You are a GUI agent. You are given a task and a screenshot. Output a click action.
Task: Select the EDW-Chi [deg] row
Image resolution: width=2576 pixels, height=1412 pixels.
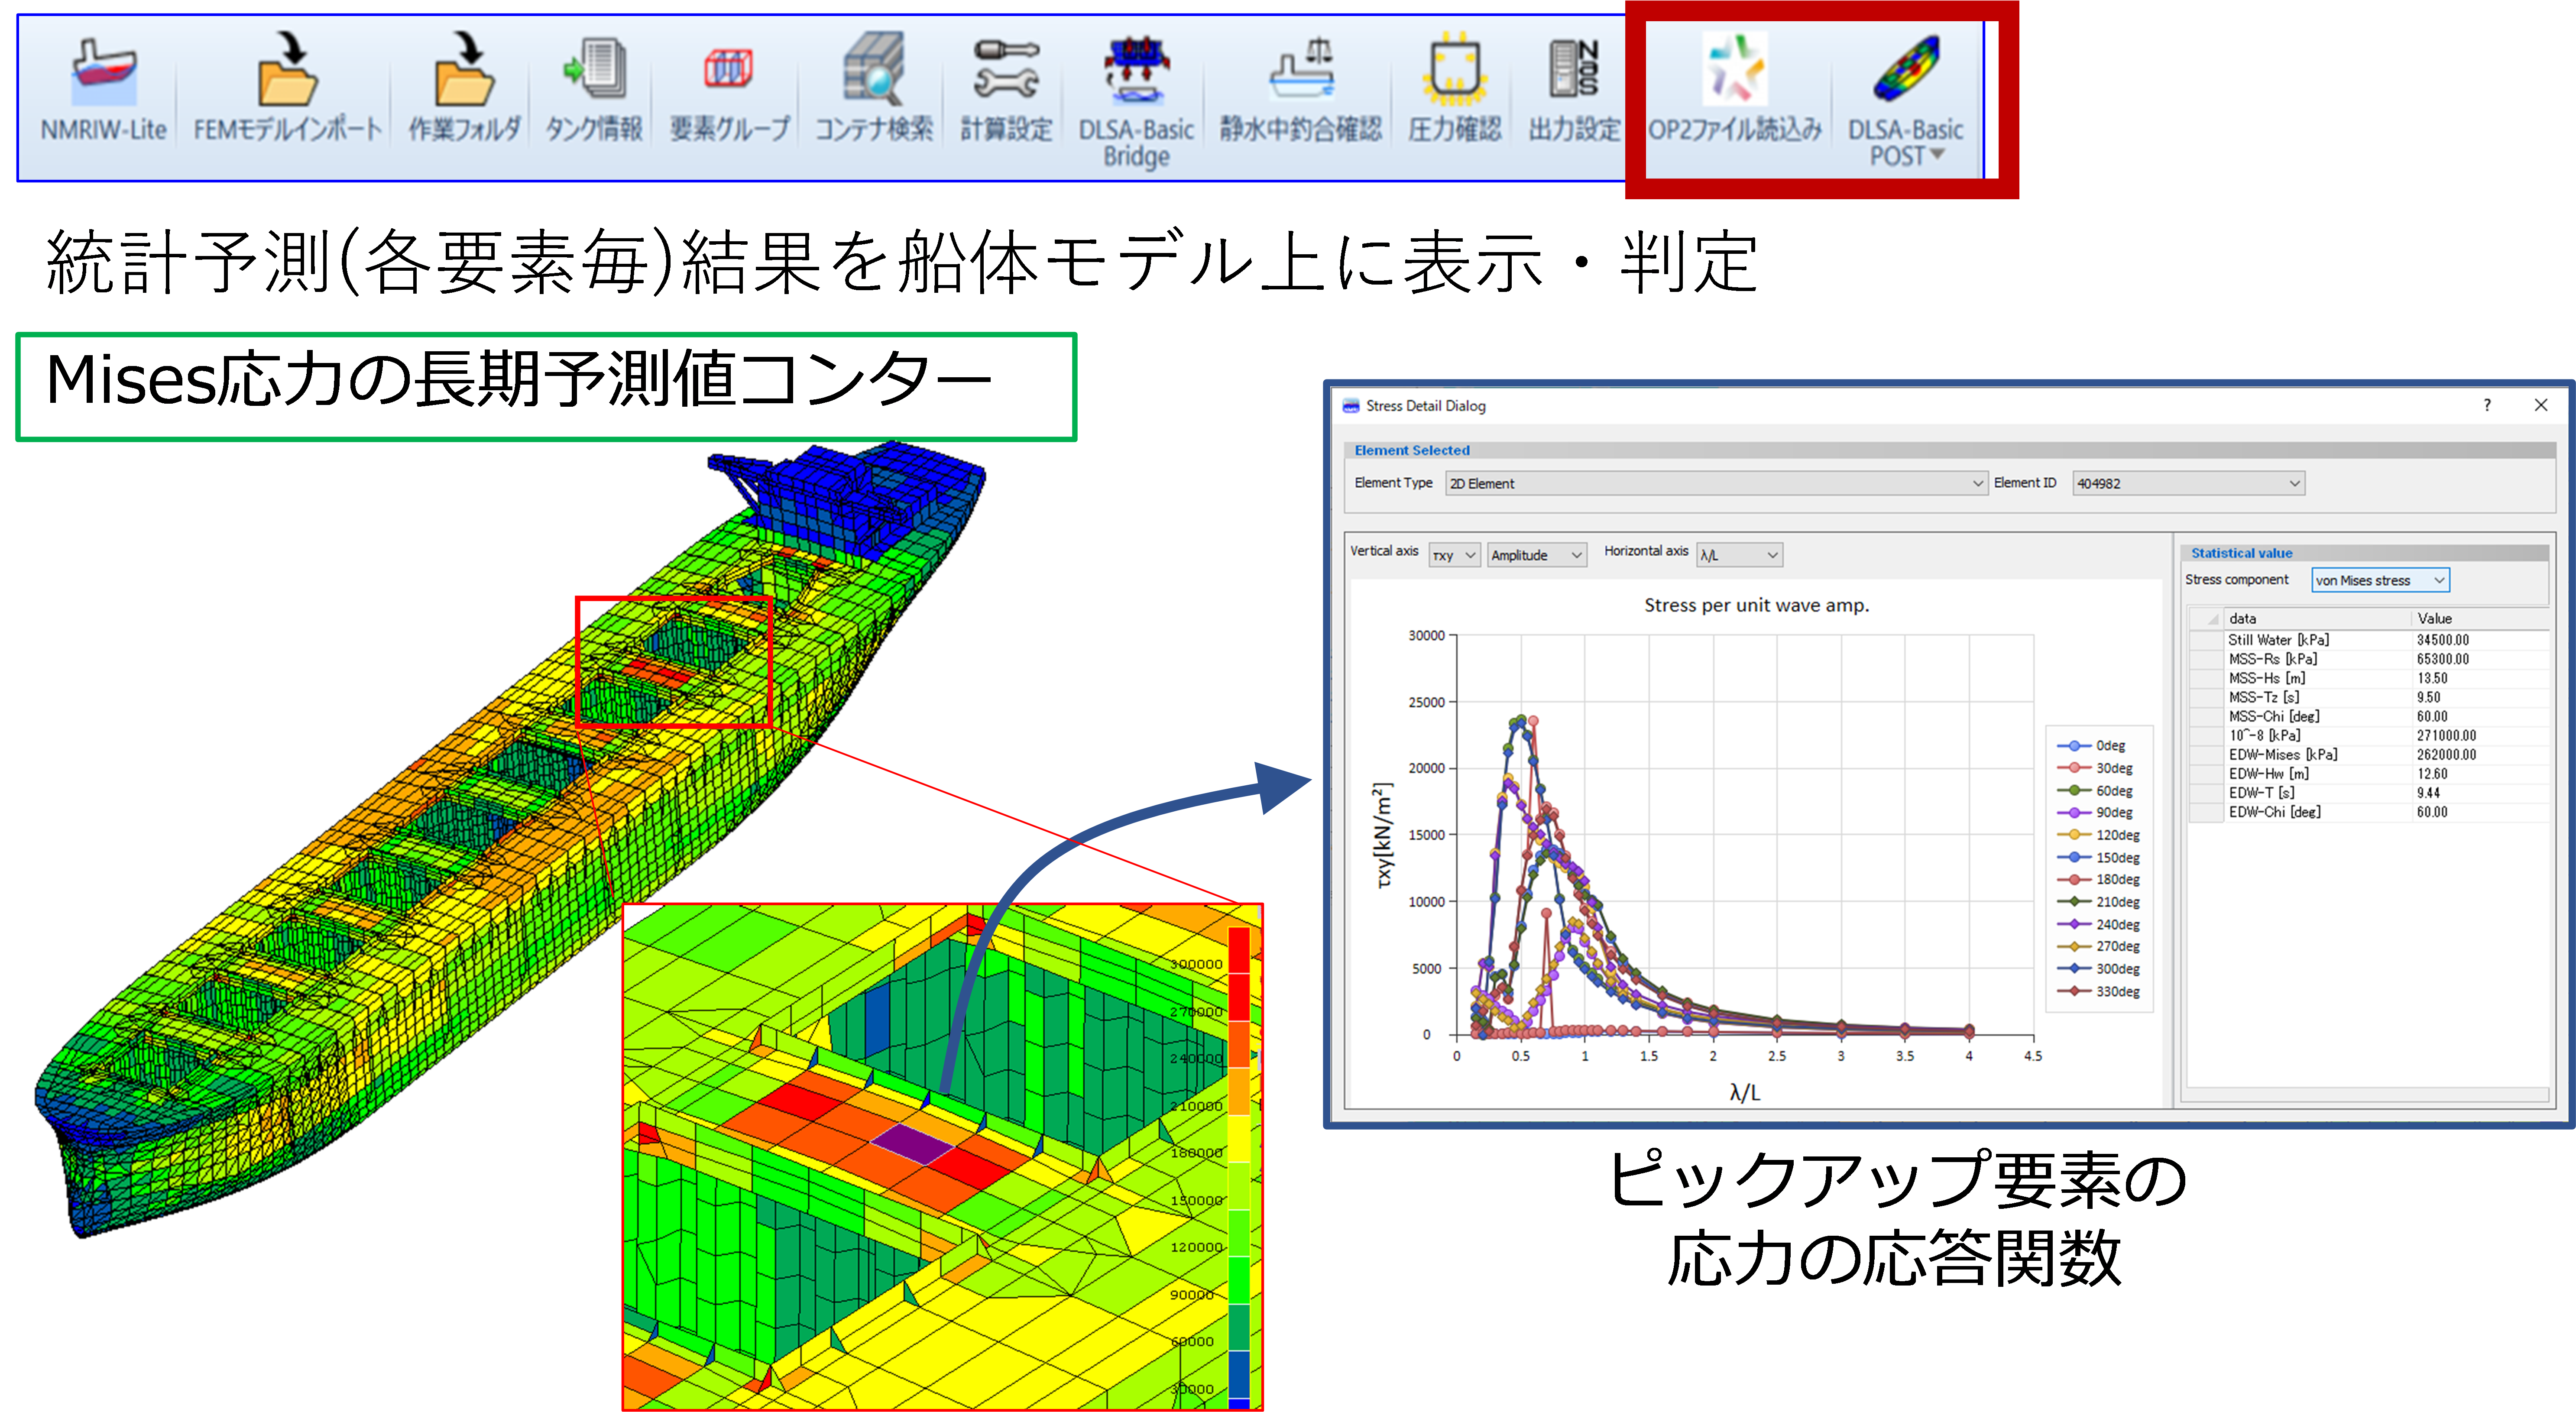click(2369, 812)
